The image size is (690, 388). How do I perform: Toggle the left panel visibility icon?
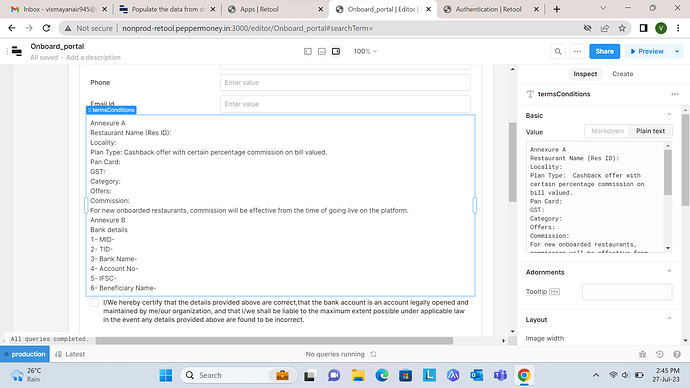coord(308,51)
